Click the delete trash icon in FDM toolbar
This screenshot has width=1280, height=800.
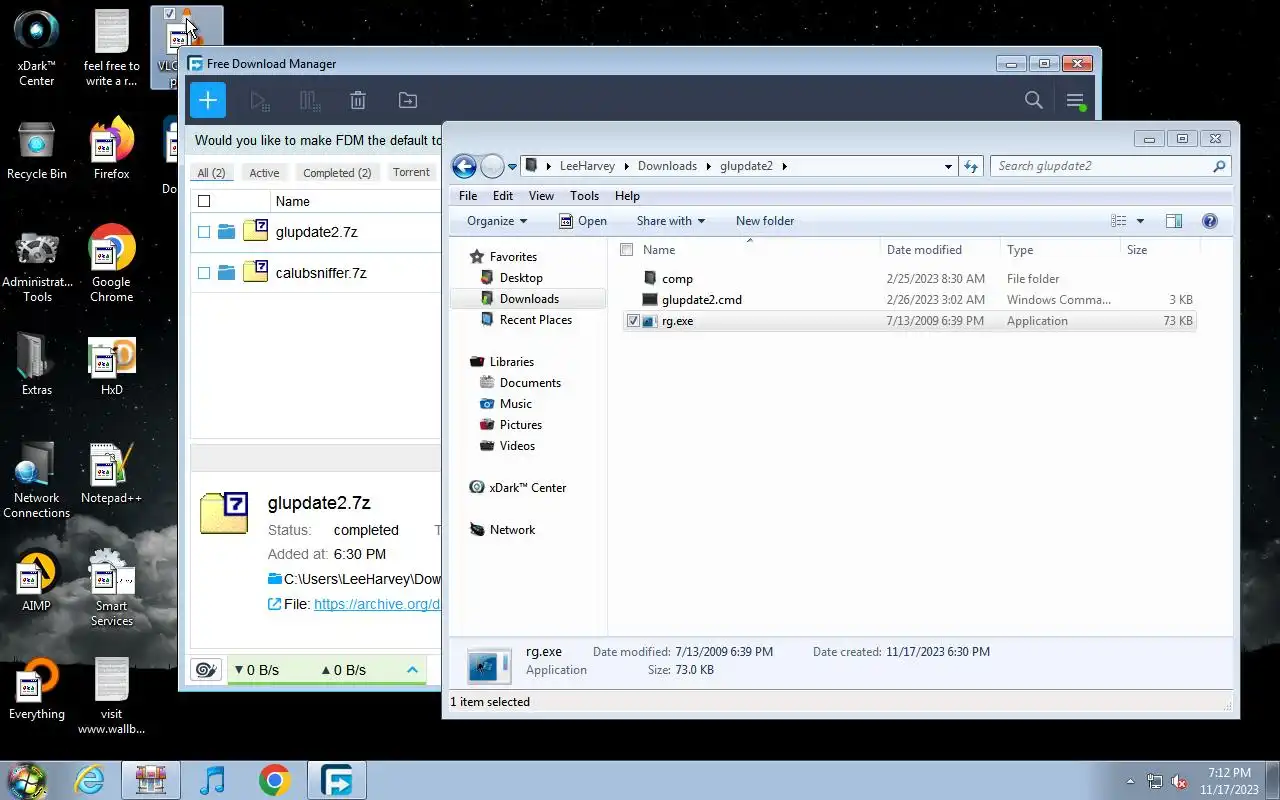click(358, 100)
